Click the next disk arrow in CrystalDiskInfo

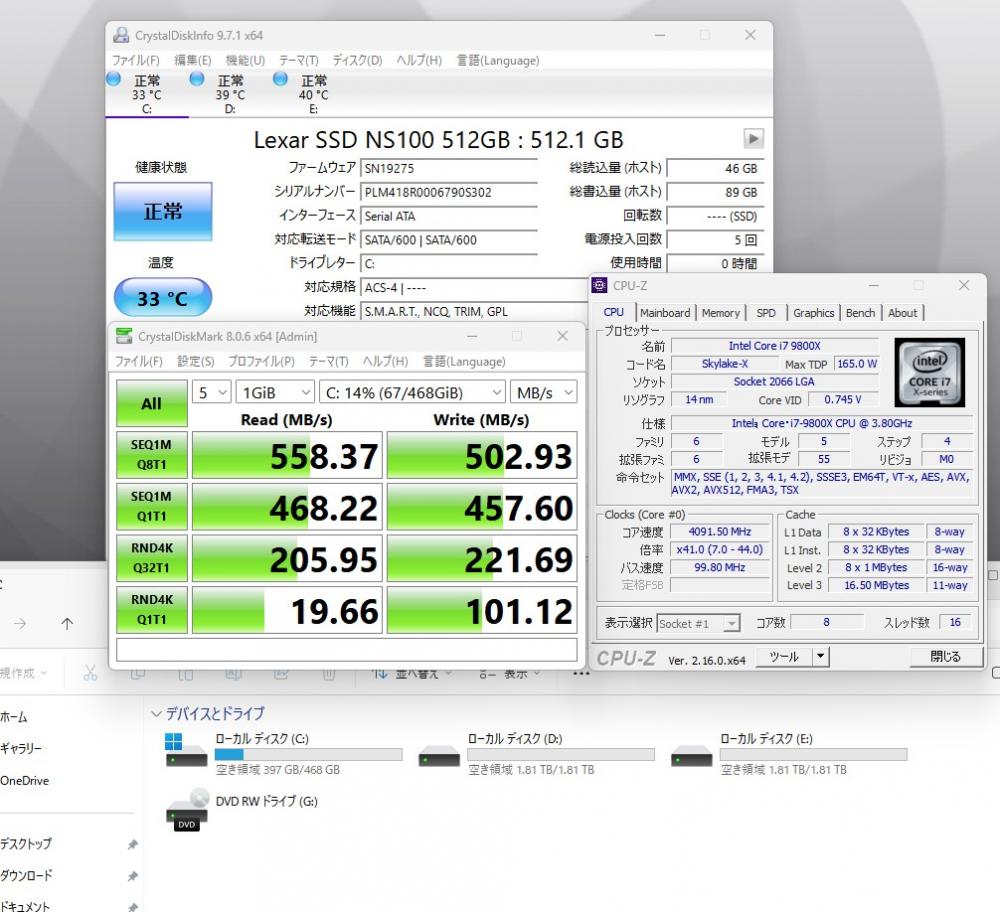tap(753, 138)
